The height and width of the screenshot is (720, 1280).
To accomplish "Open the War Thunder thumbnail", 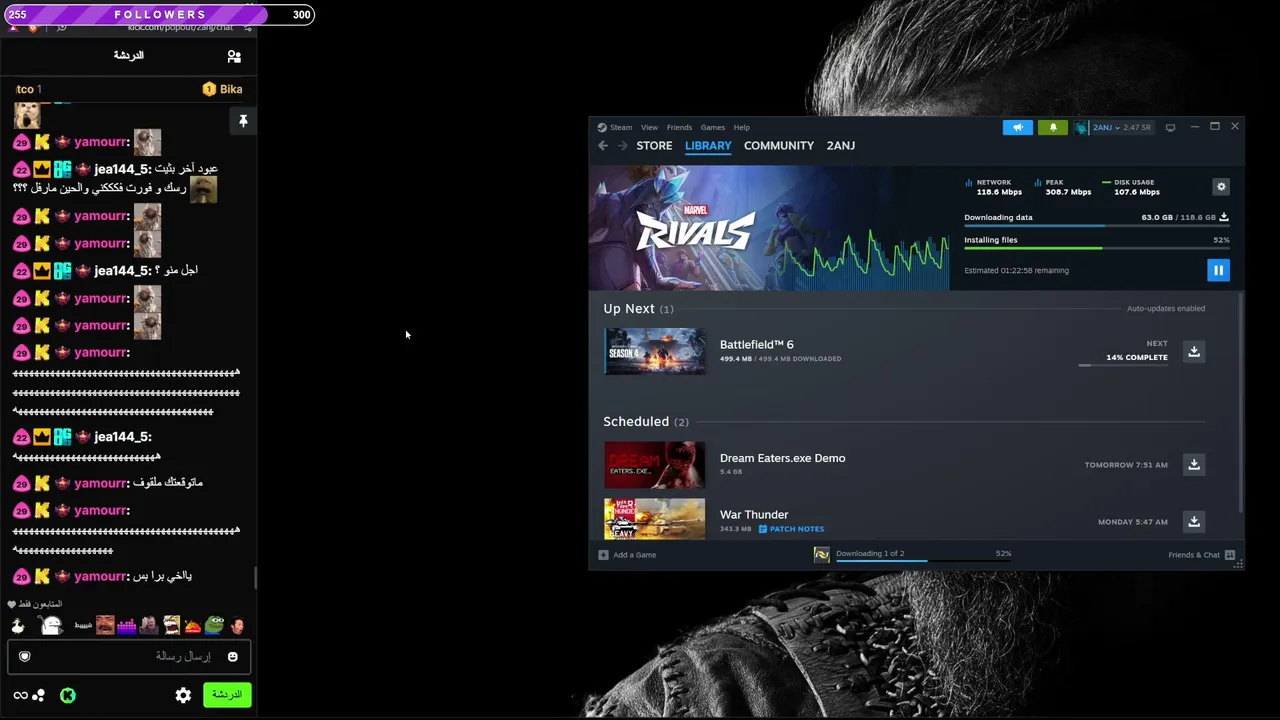I will click(654, 519).
